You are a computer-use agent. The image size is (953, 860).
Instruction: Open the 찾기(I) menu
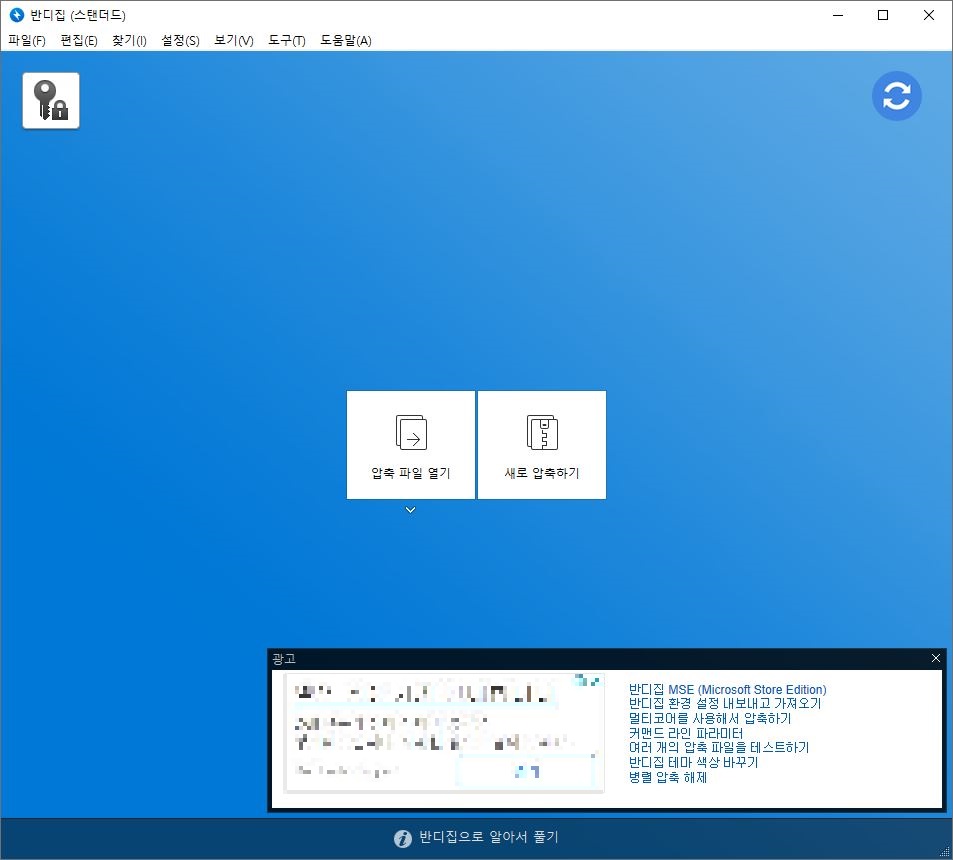pyautogui.click(x=129, y=41)
